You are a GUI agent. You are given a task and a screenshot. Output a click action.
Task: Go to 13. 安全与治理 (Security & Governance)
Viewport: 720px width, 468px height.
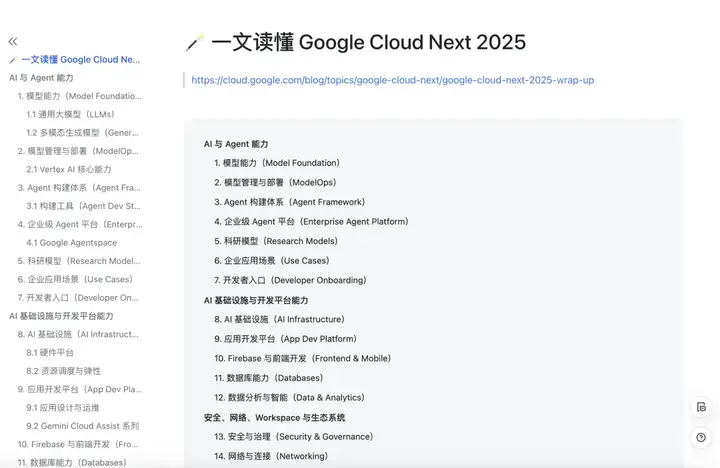click(294, 437)
